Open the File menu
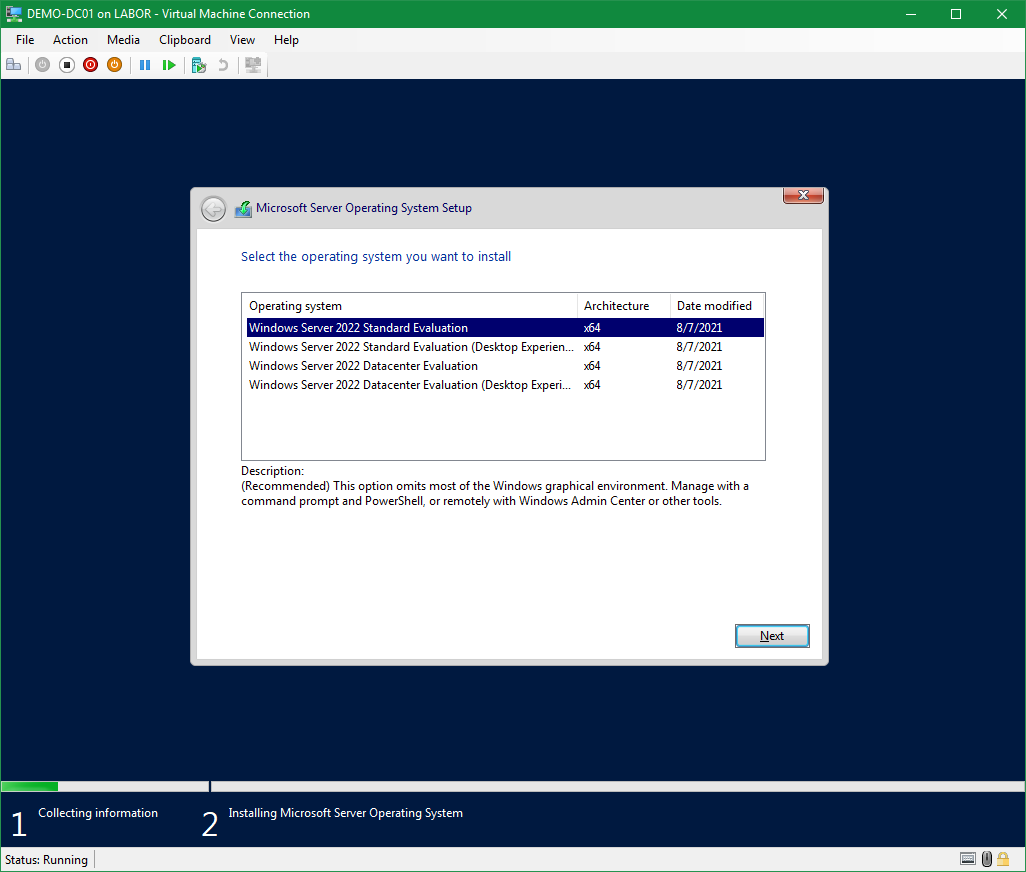1026x872 pixels. pyautogui.click(x=25, y=40)
